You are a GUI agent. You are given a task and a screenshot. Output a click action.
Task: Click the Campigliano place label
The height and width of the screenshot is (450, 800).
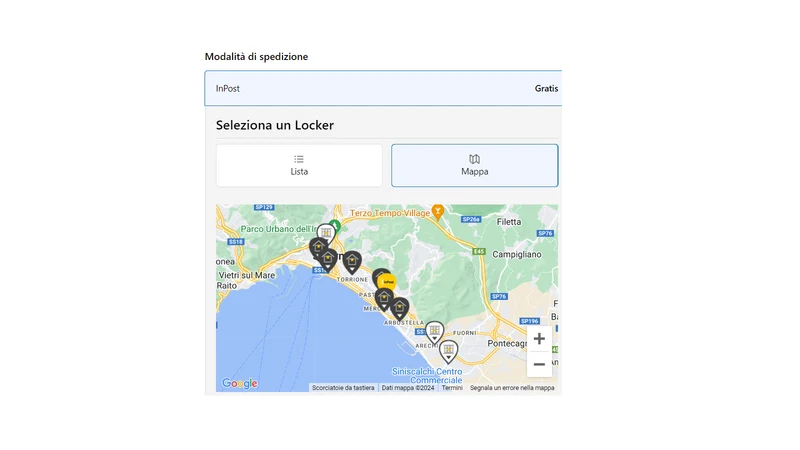[x=517, y=254]
